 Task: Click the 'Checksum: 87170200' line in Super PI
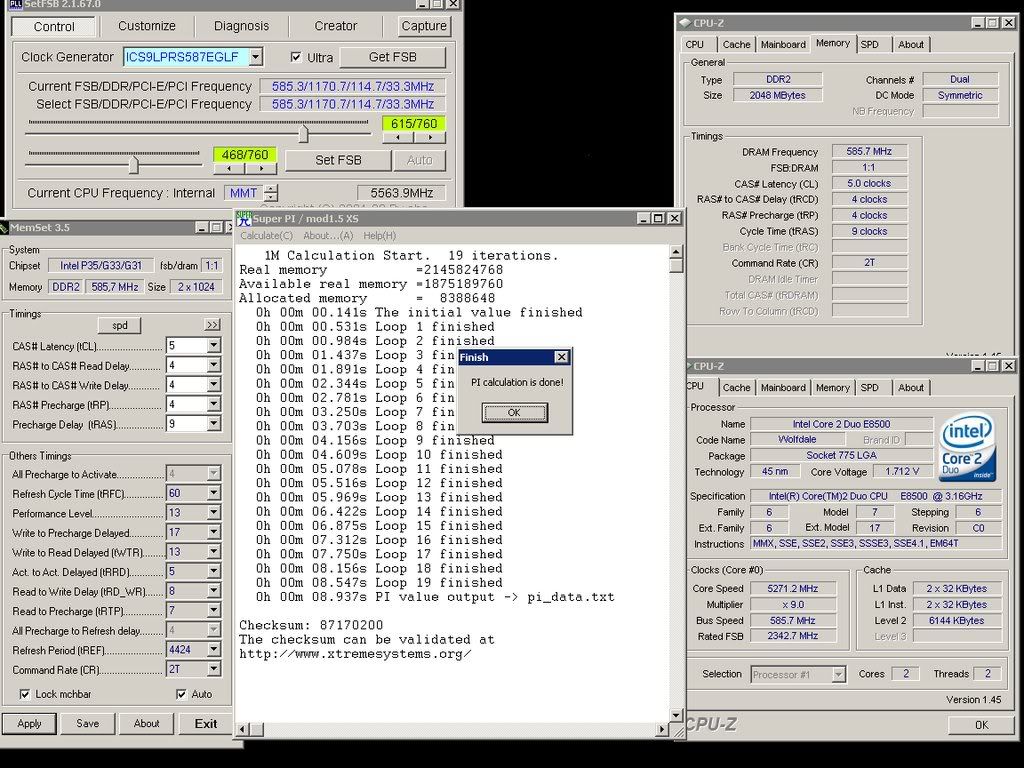coord(311,625)
